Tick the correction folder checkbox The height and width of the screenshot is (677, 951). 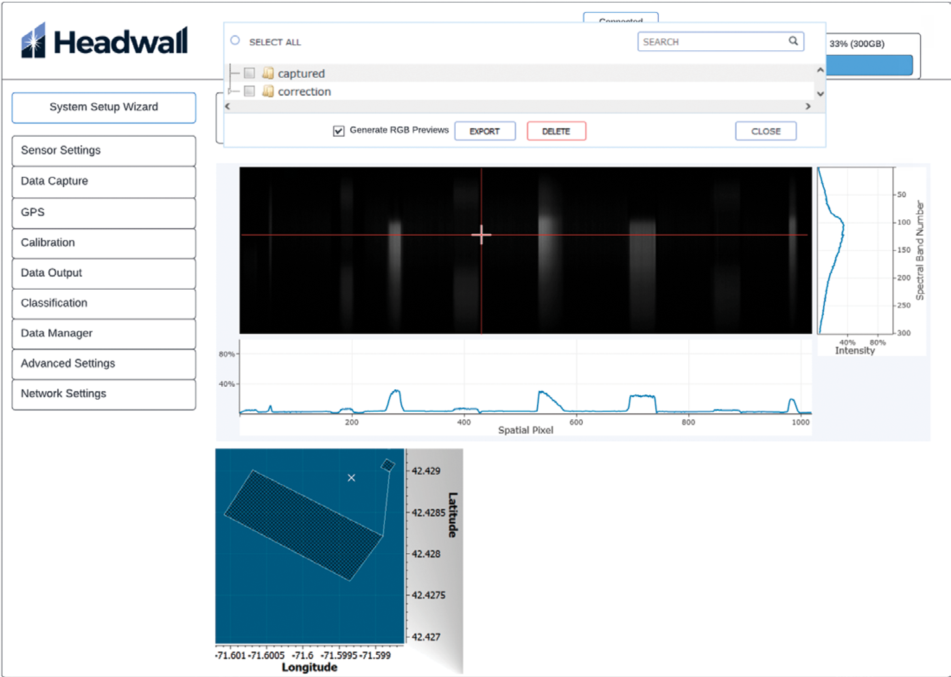249,92
